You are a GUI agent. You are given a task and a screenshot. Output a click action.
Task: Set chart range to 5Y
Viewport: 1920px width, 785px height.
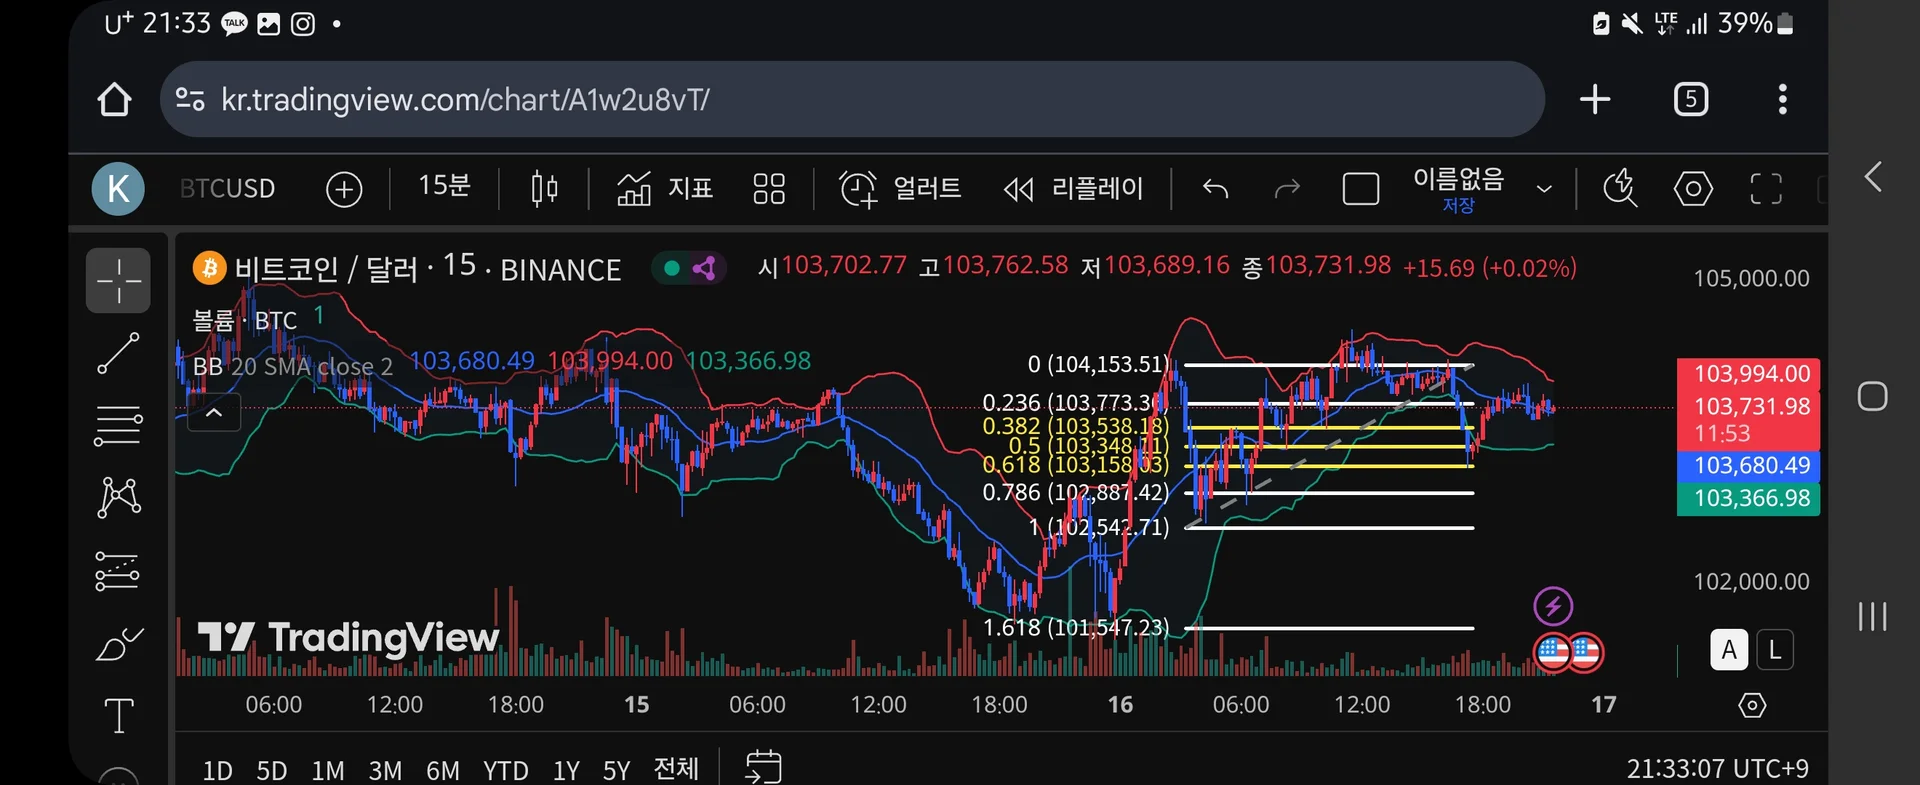(616, 770)
